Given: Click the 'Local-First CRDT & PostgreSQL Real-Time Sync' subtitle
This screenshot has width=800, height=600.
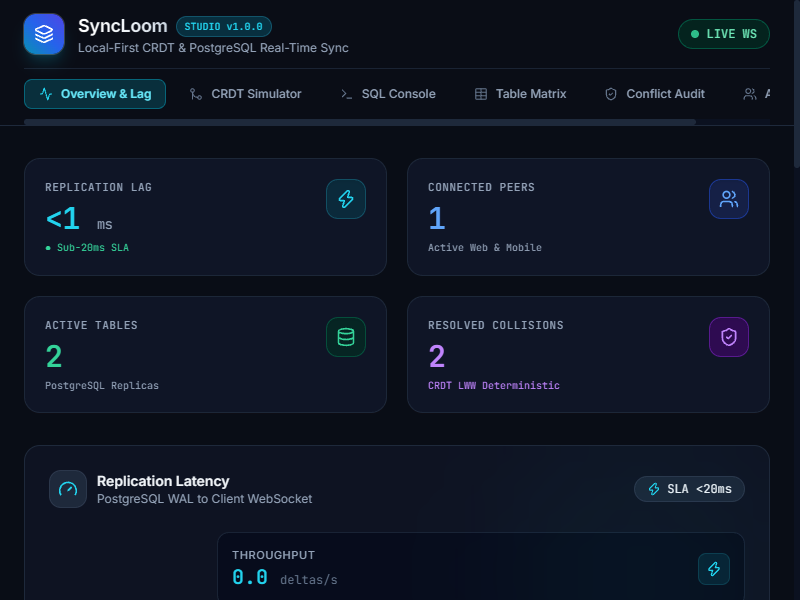Looking at the screenshot, I should [213, 48].
